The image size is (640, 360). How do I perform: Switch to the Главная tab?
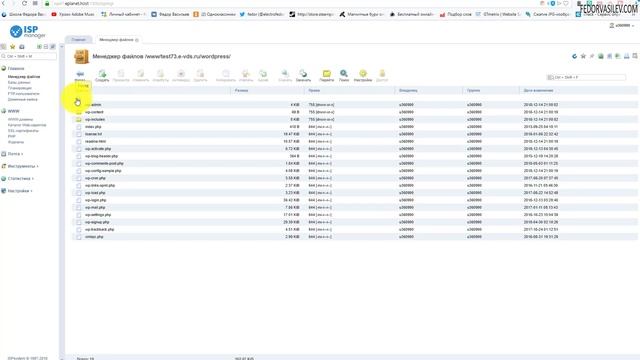pyautogui.click(x=79, y=40)
